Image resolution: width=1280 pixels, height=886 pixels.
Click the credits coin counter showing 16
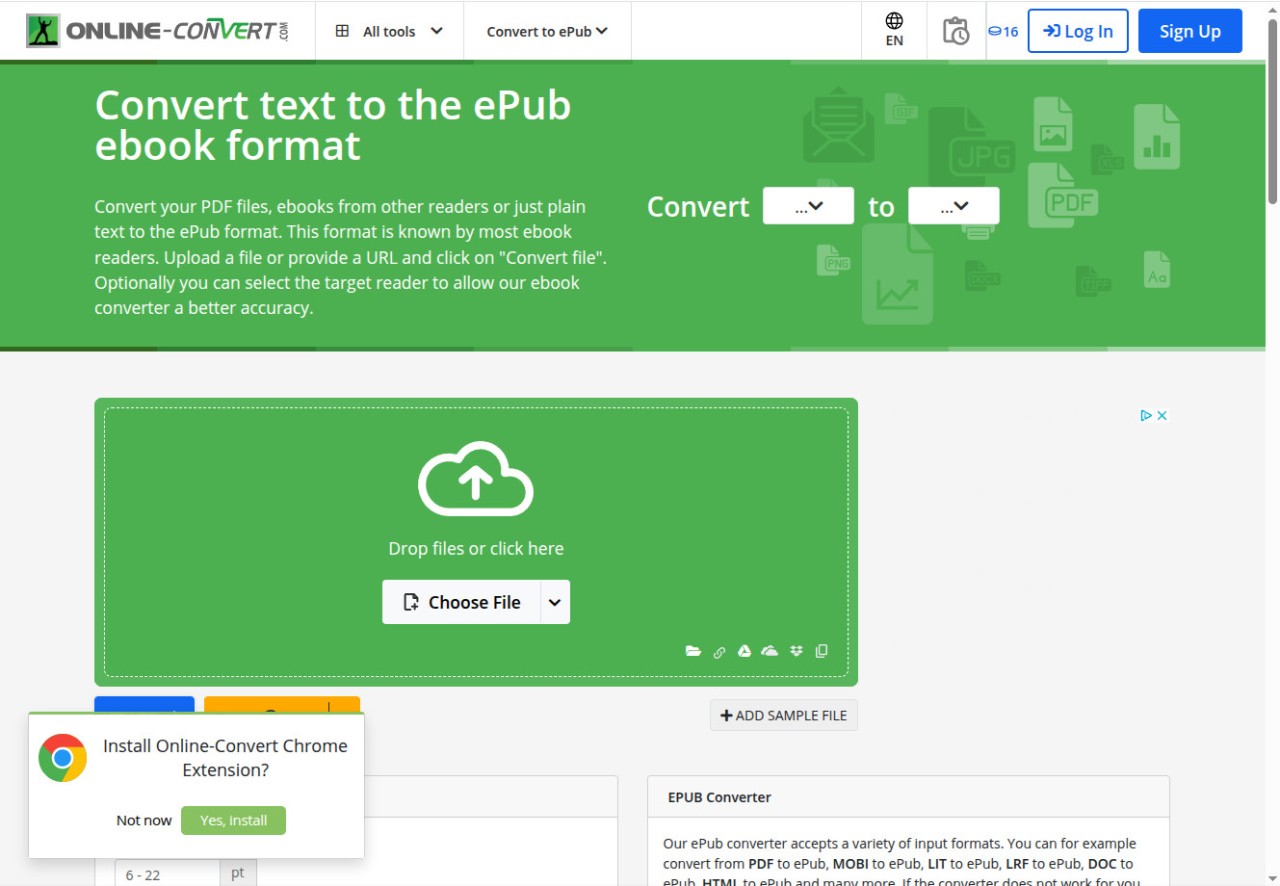point(1003,31)
